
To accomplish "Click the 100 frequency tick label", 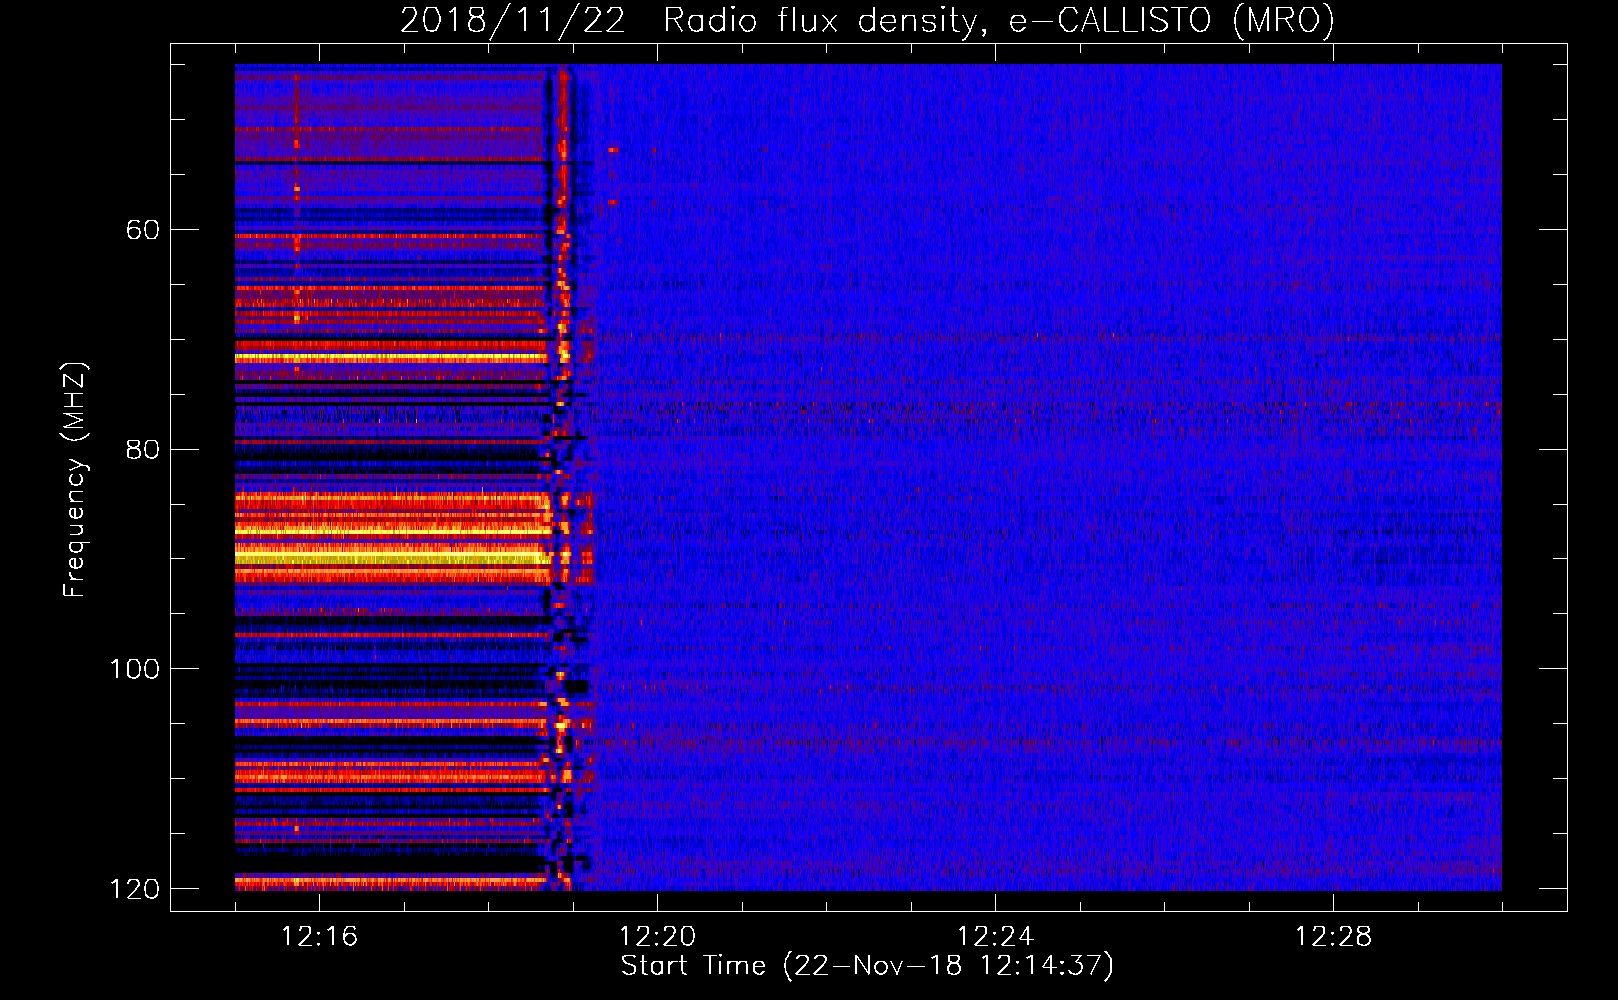I will 134,669.
